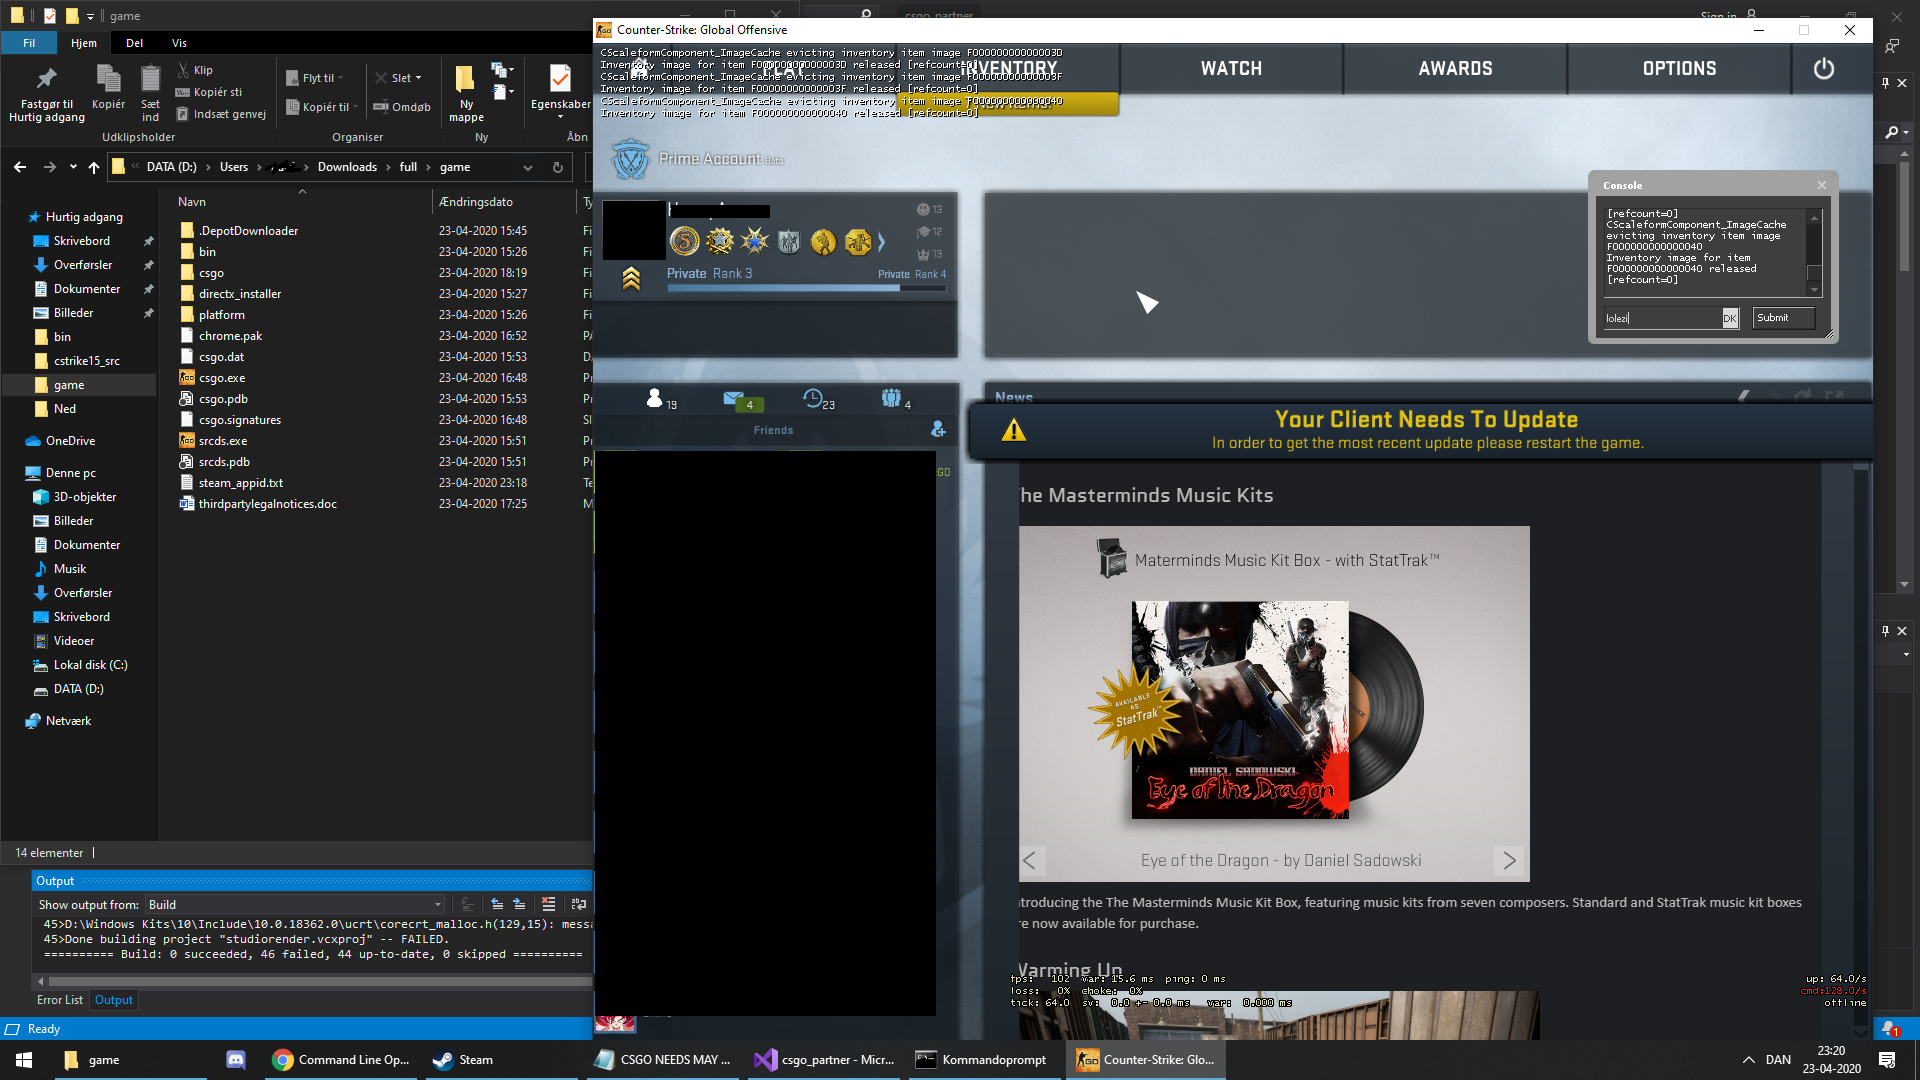Select the .DepotDownloader folder

pos(248,231)
